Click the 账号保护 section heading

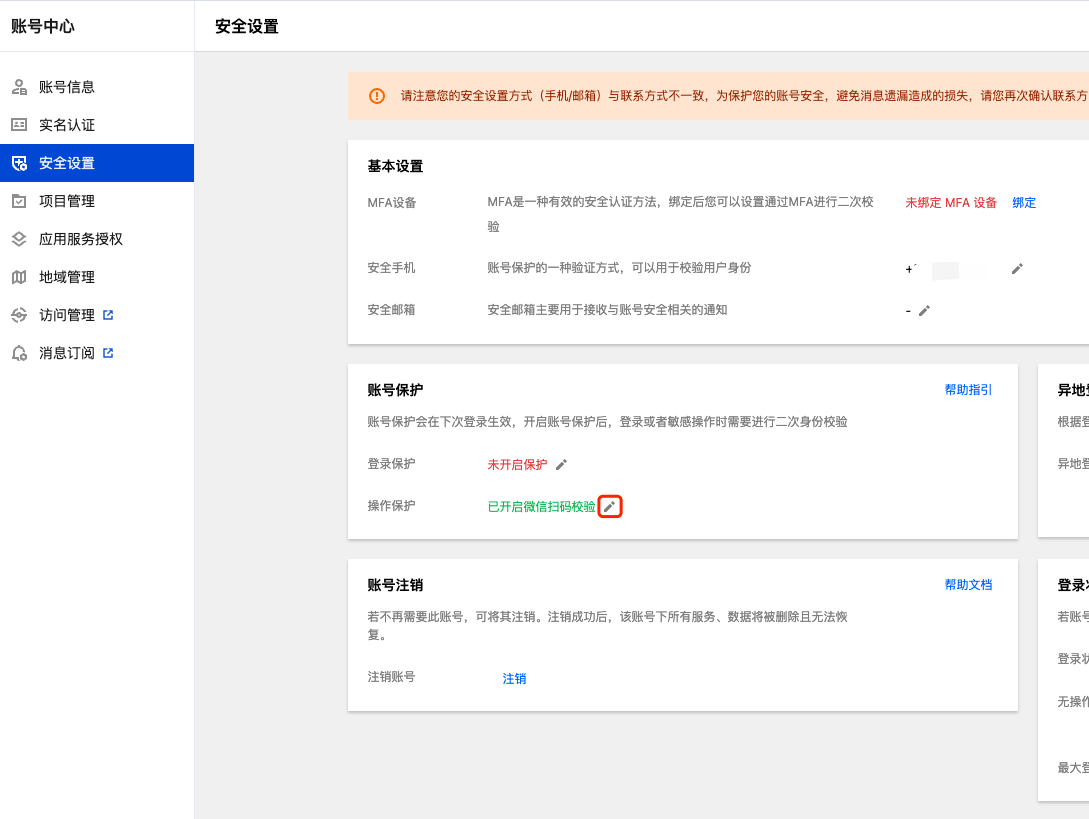point(395,390)
